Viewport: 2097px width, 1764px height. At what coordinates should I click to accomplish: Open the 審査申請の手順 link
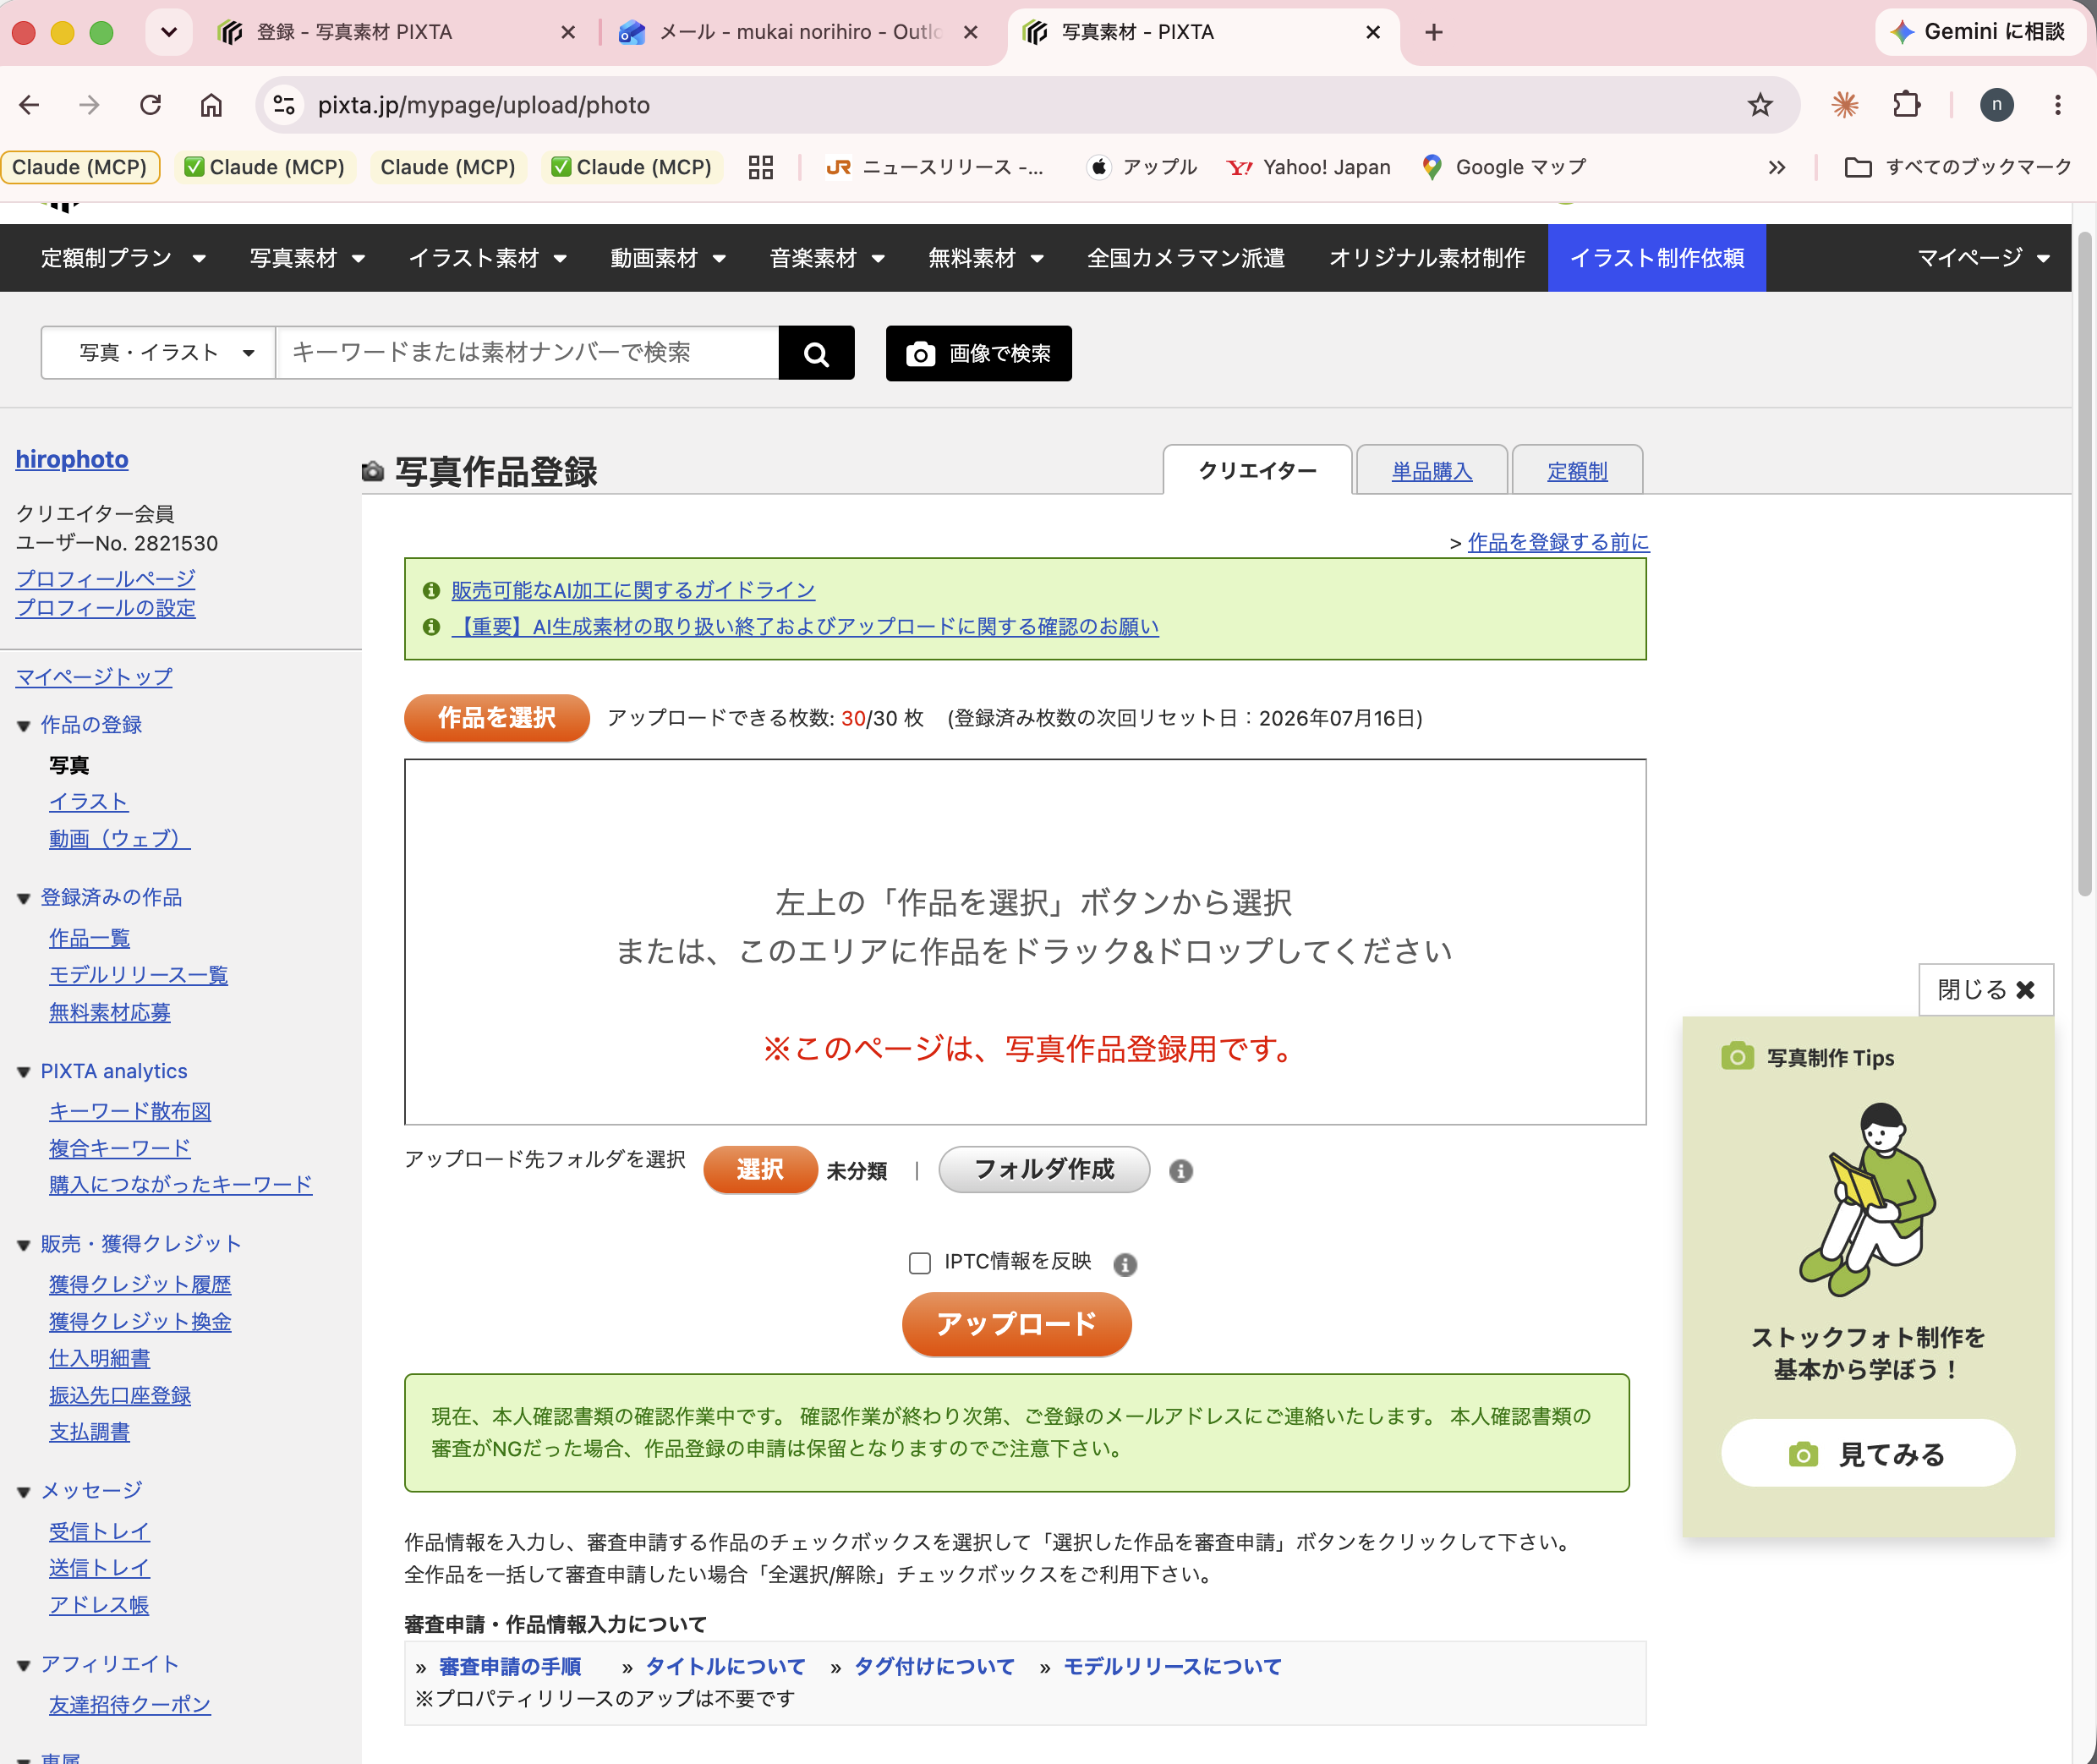click(510, 1667)
